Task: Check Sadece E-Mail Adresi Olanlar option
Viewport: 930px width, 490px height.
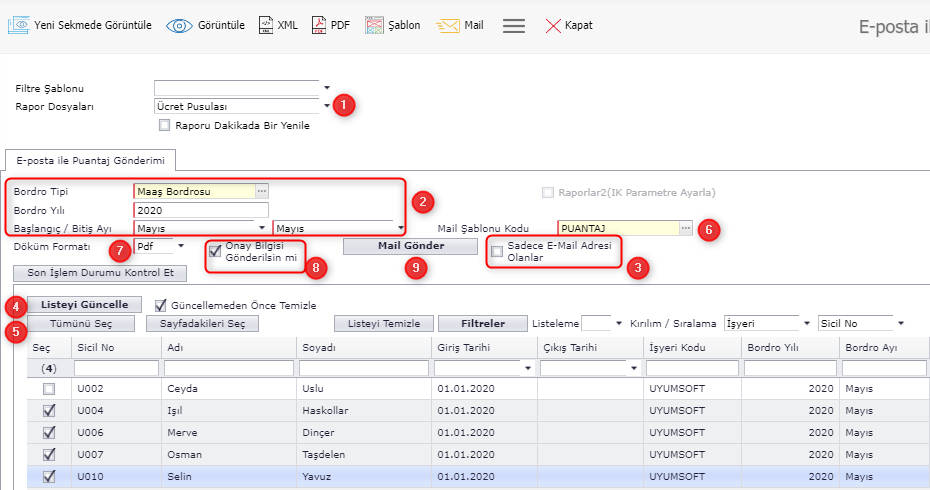Action: [x=497, y=251]
